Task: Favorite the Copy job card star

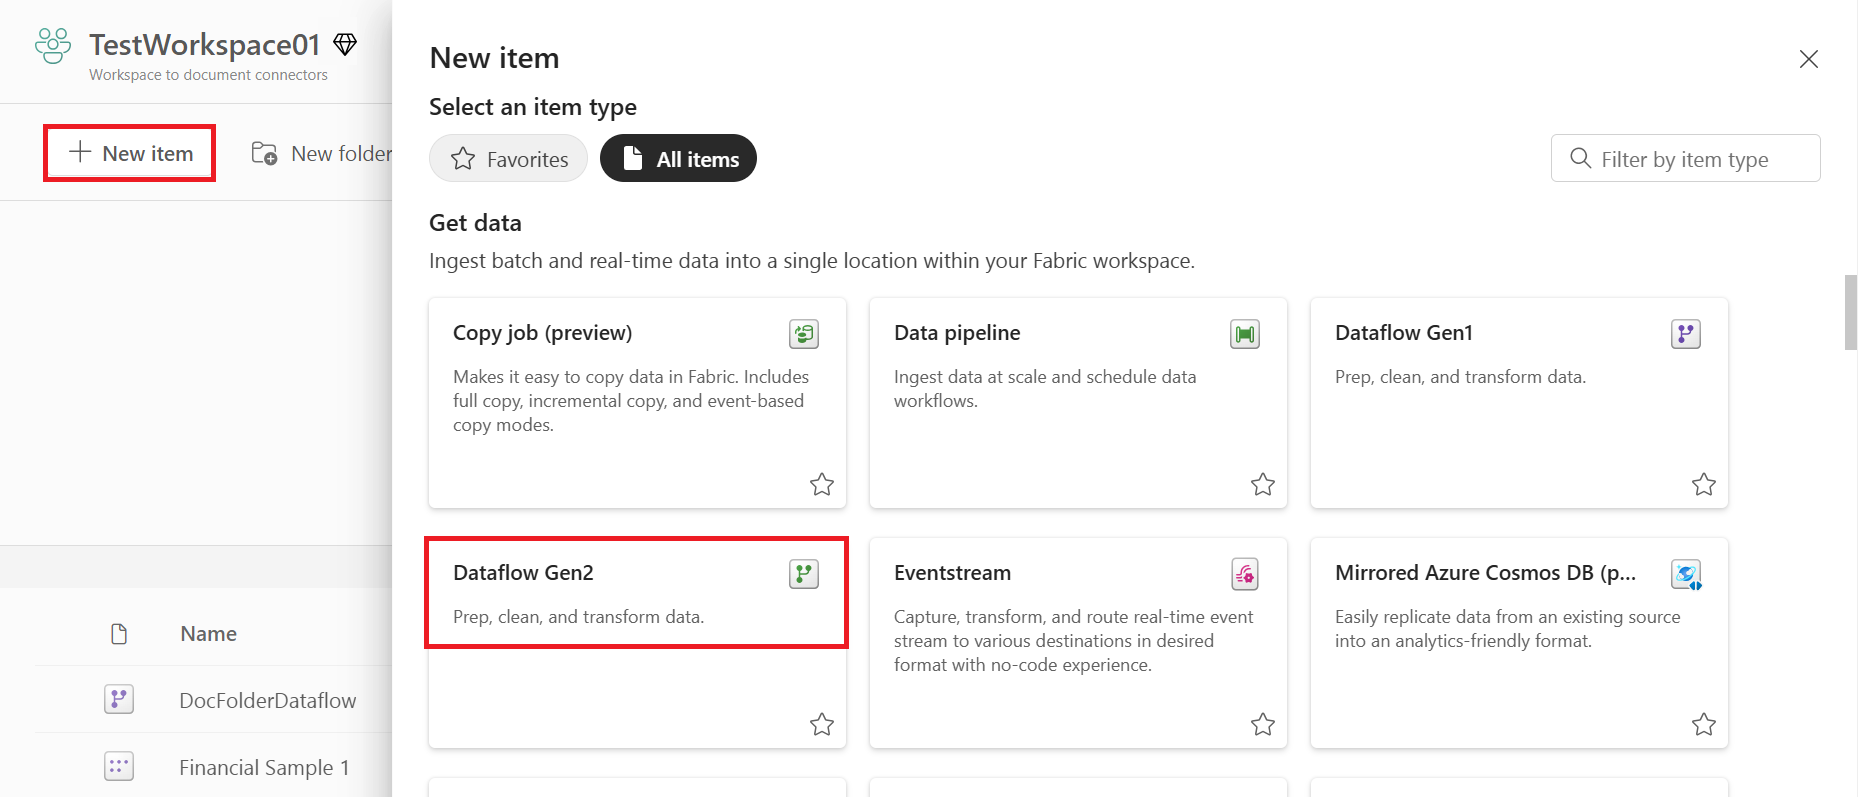Action: pyautogui.click(x=822, y=485)
